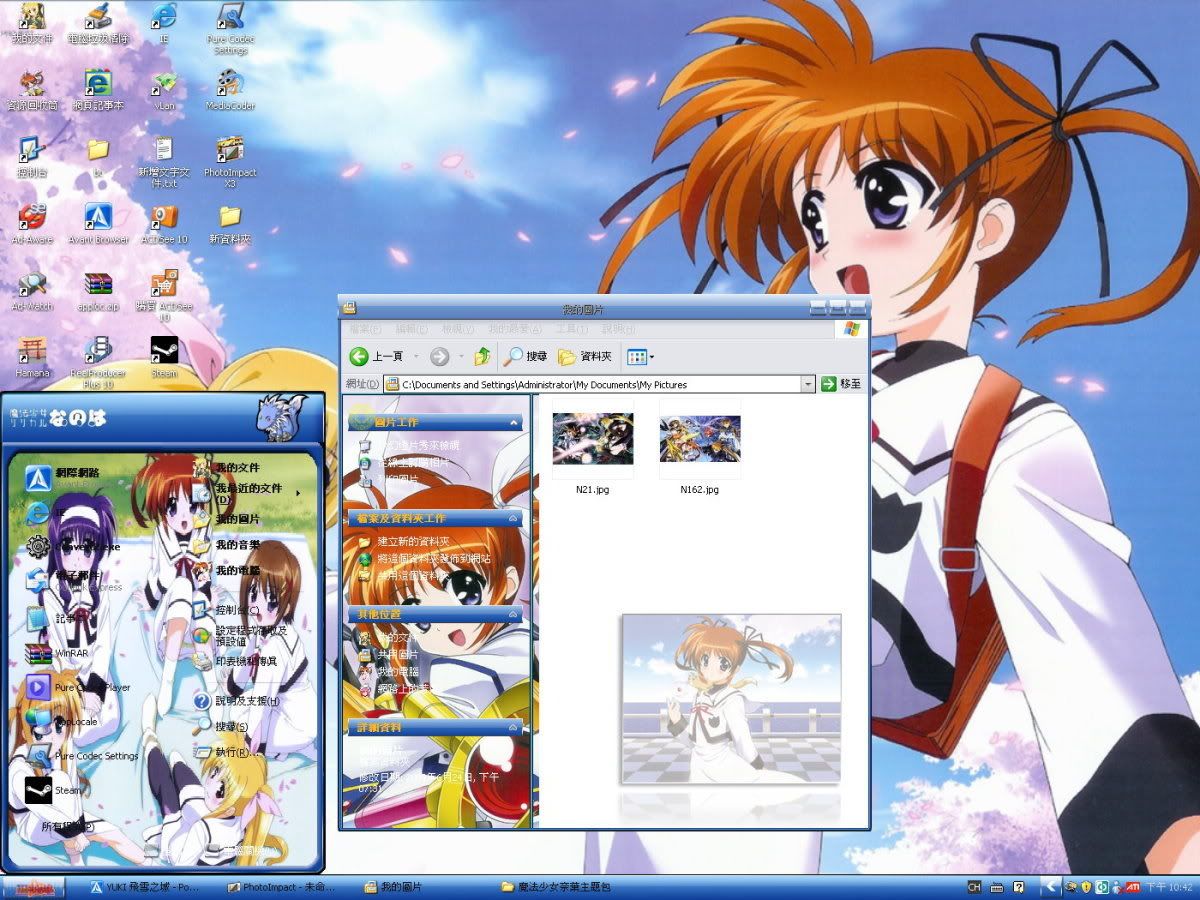The width and height of the screenshot is (1200, 900).
Task: Launch Steam from the Start menu
Action: [54, 790]
